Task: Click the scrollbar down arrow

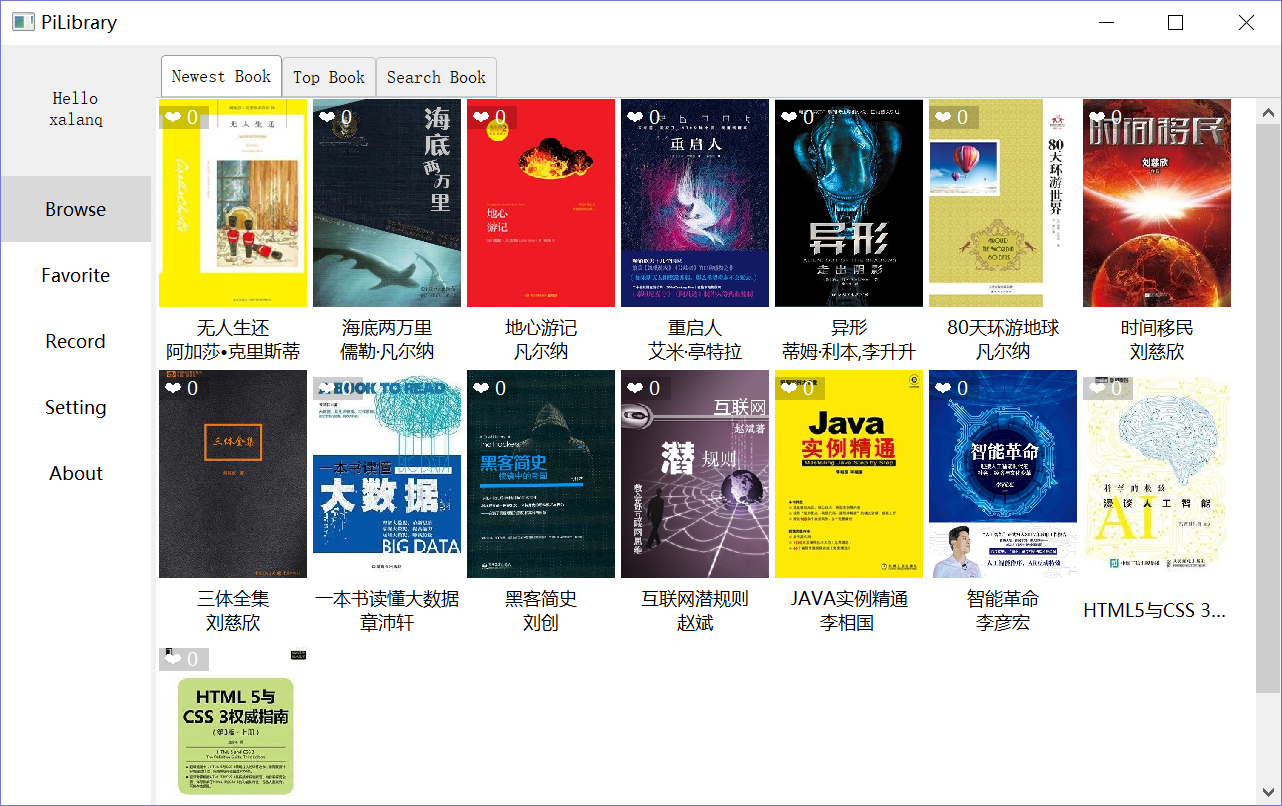Action: click(x=1268, y=792)
